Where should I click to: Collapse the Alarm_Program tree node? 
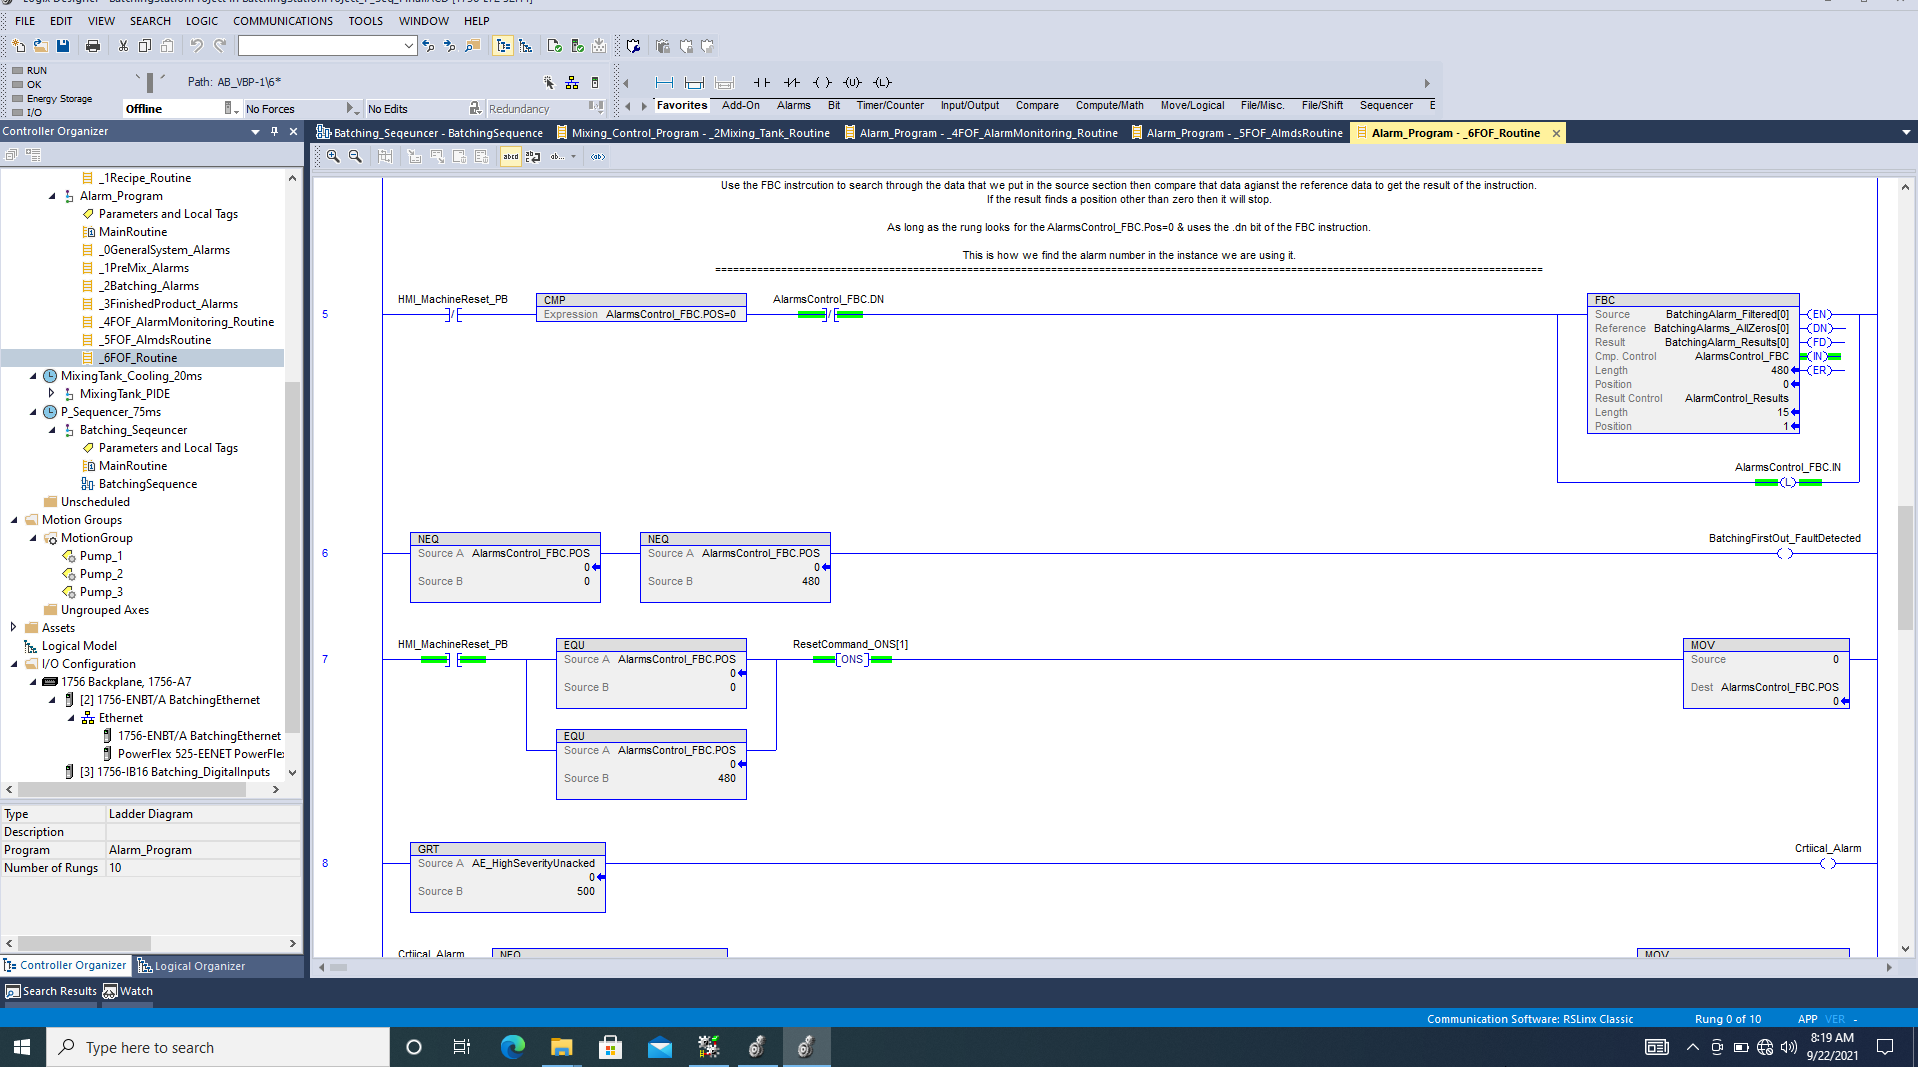tap(52, 196)
